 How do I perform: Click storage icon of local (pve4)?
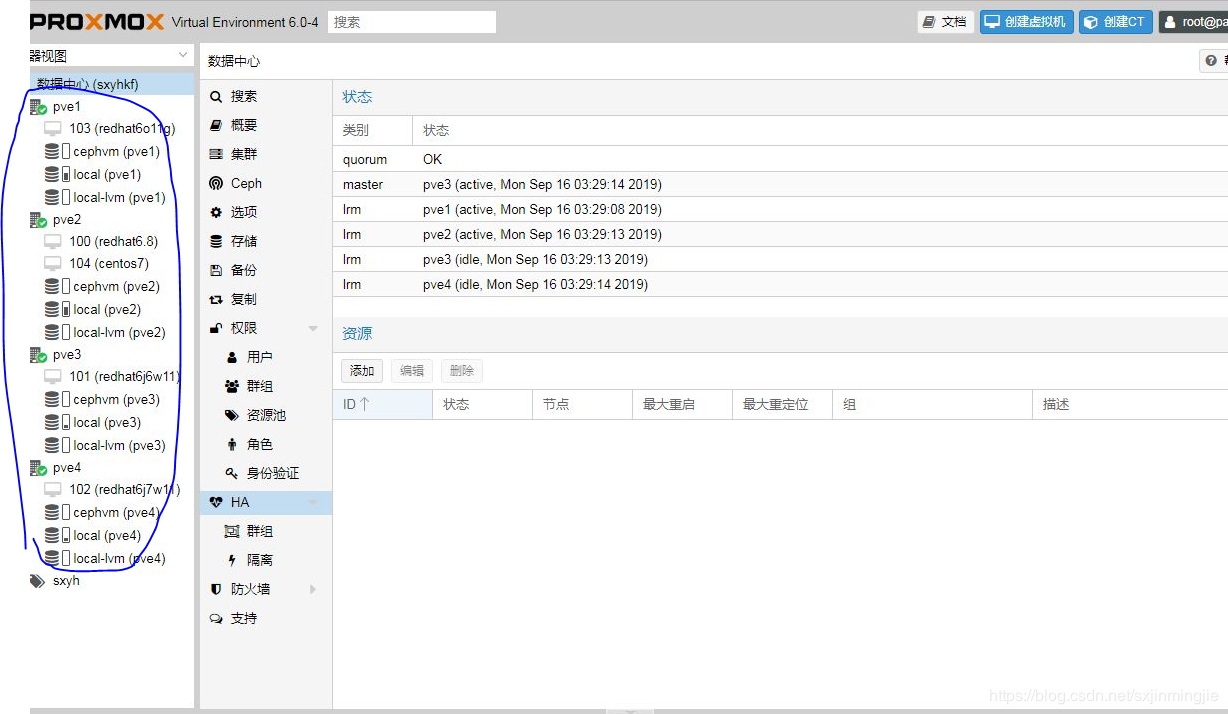pos(57,536)
